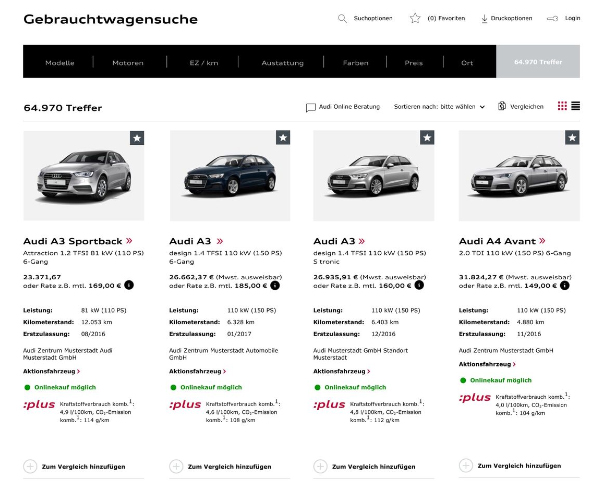Click Aktionsfahrzeug link under Standort Musterstadt
The image size is (602, 488).
coord(342,371)
